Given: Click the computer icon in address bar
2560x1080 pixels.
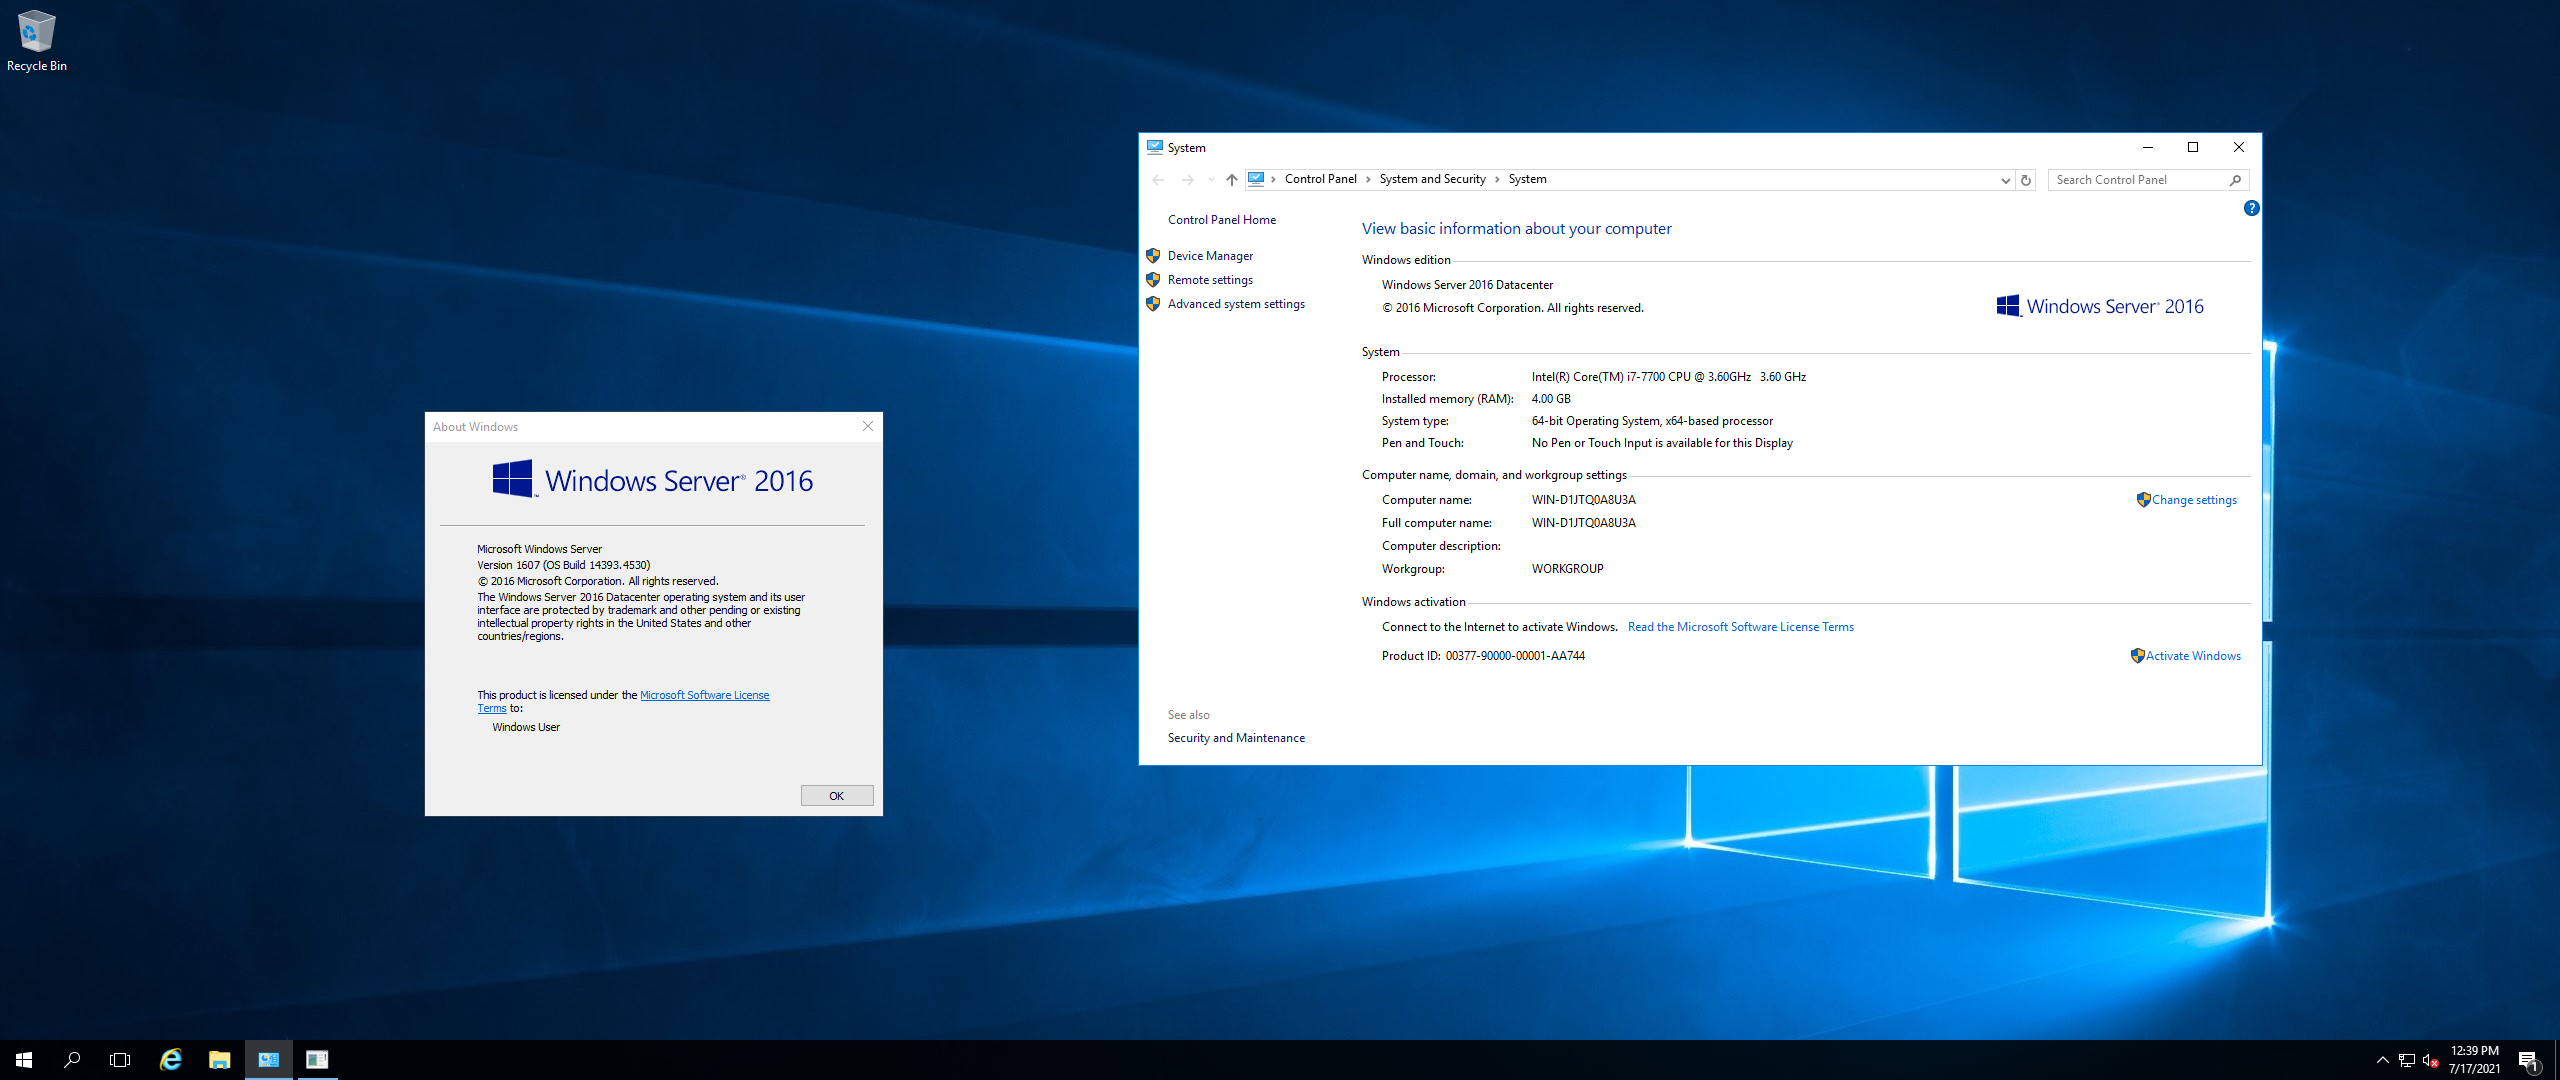Looking at the screenshot, I should [1256, 179].
